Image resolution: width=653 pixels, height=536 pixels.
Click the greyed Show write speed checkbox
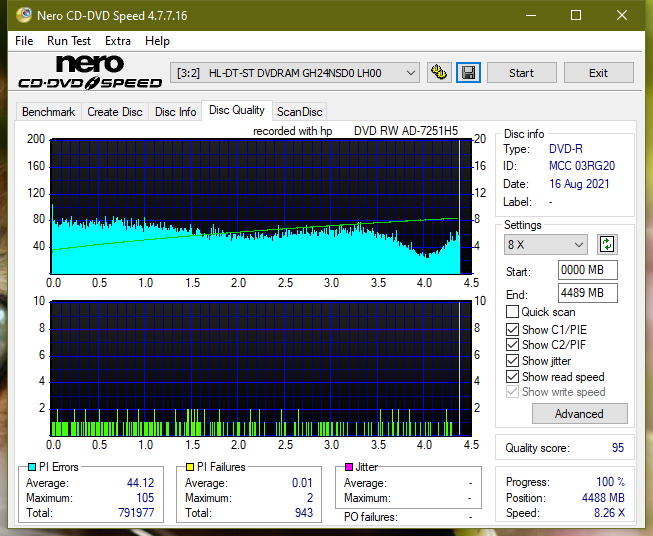coord(512,392)
